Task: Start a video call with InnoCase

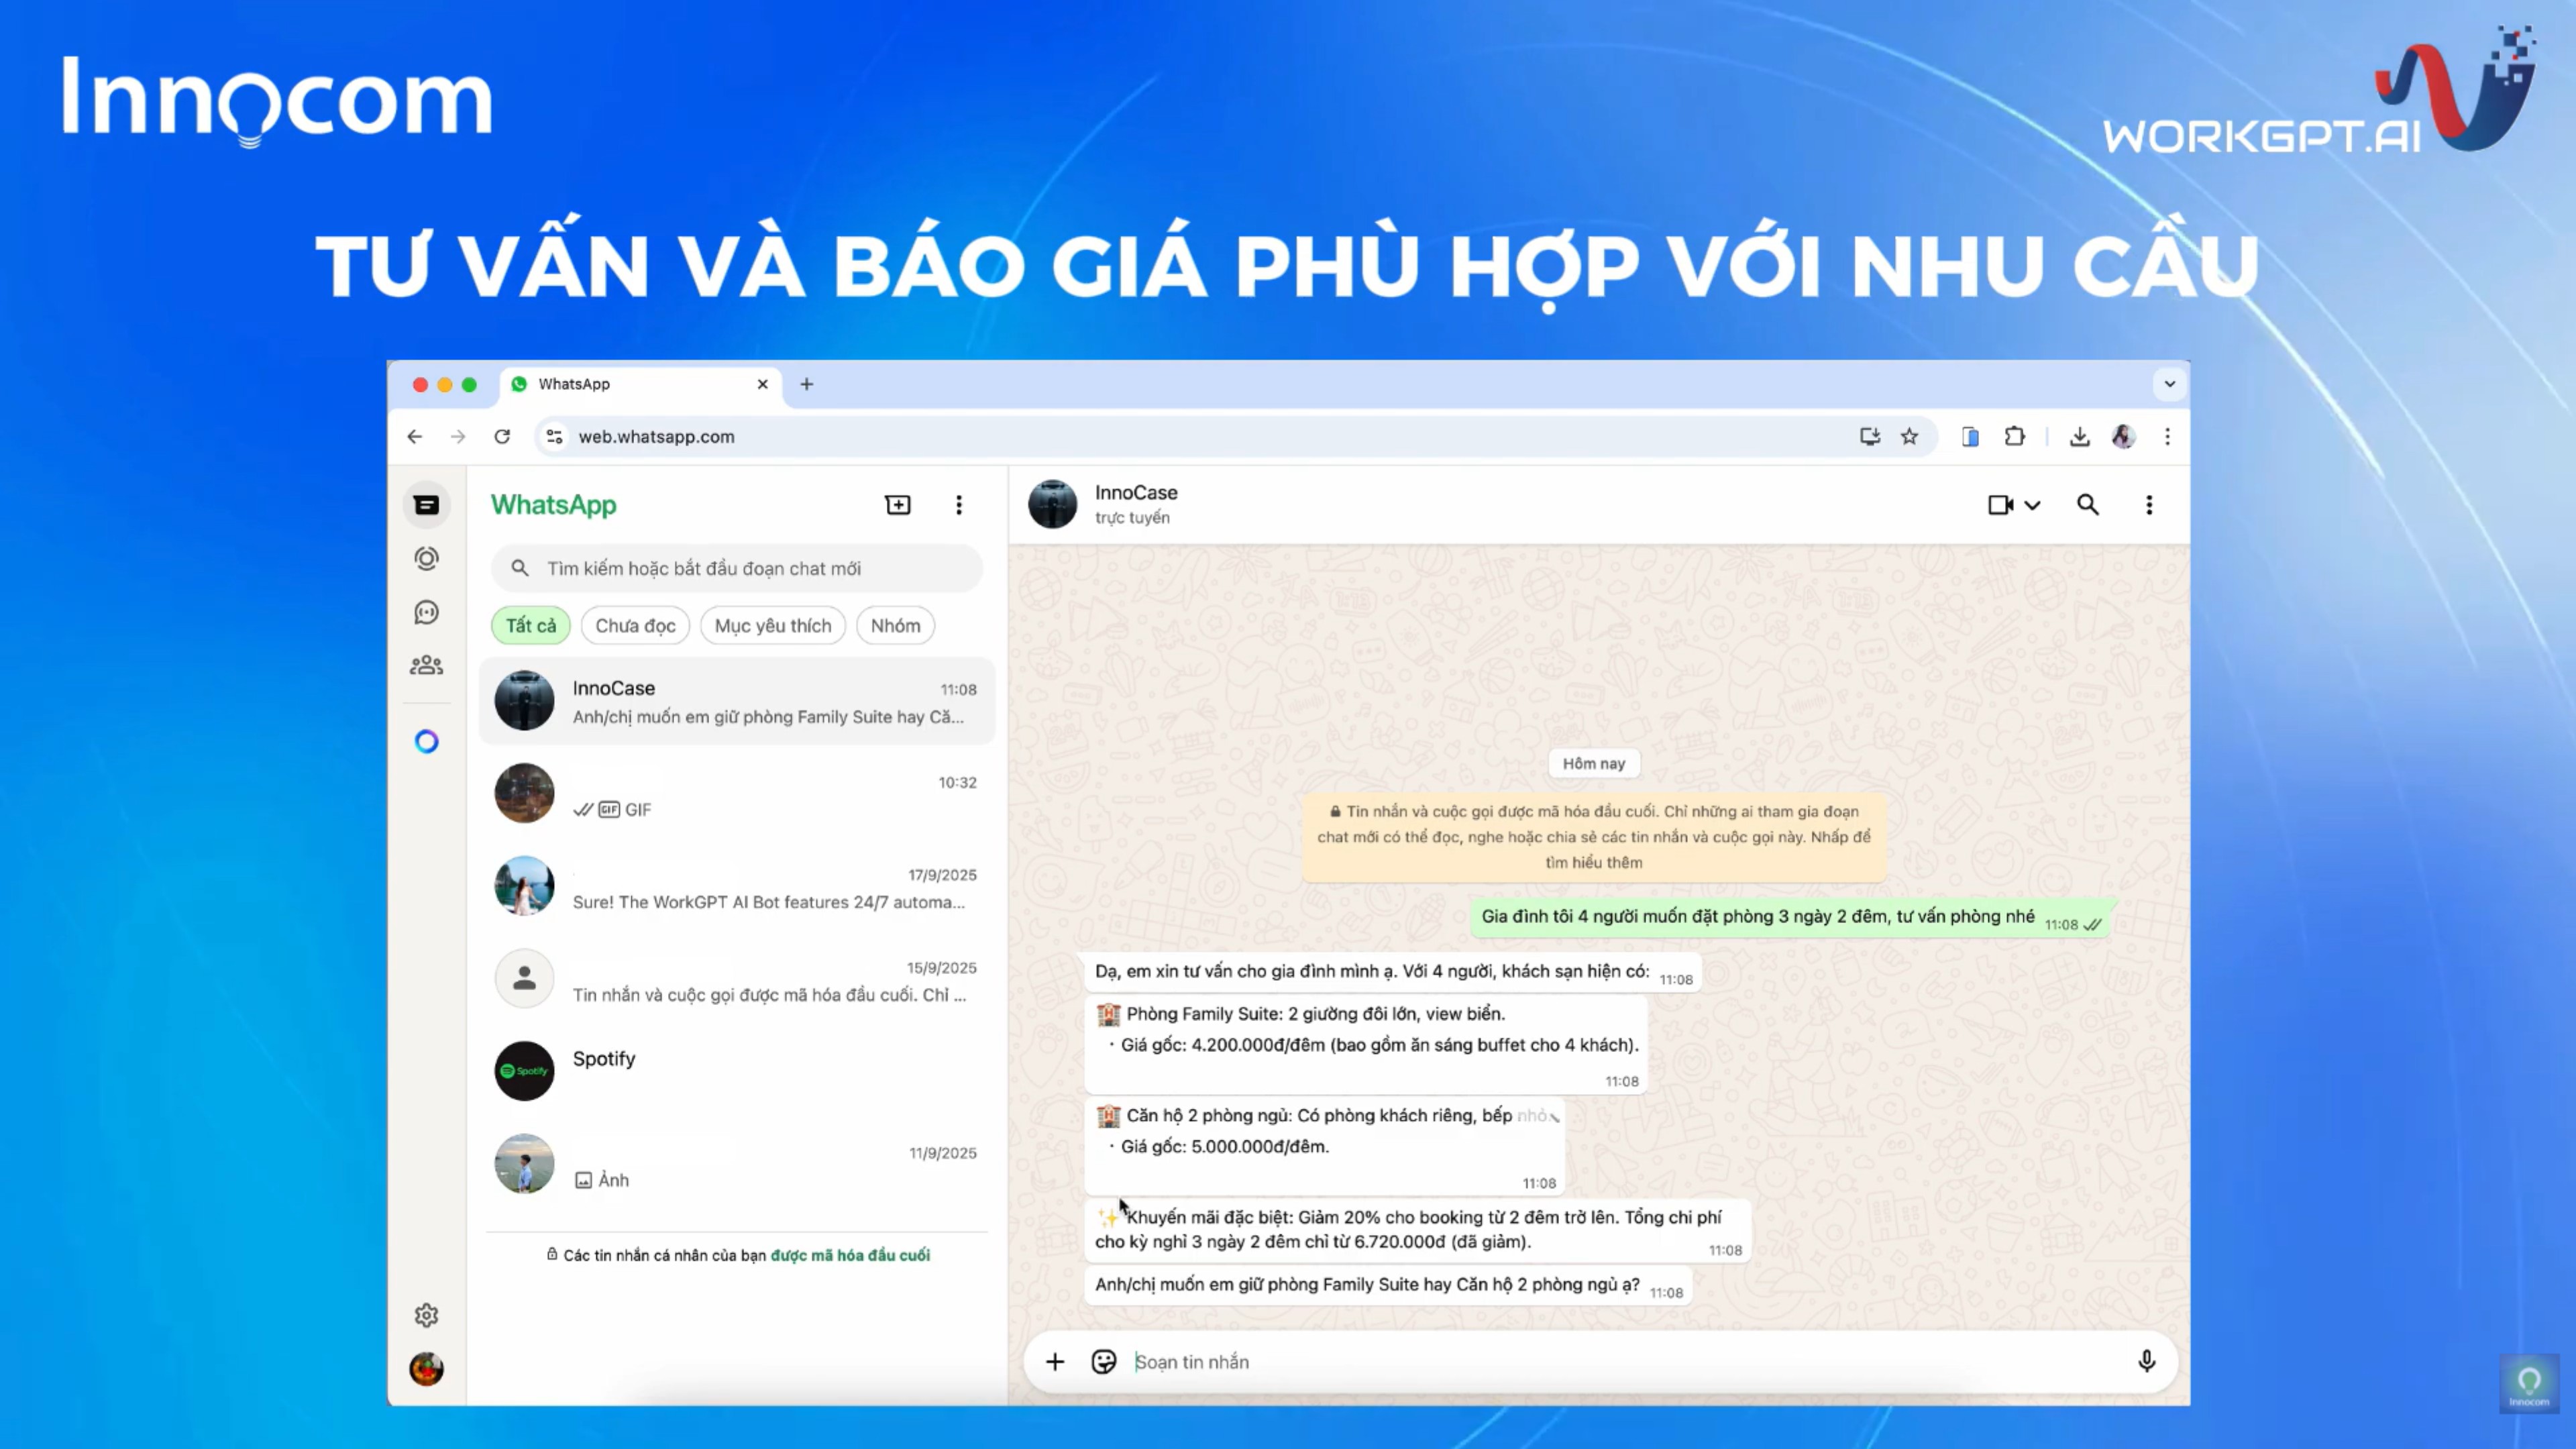Action: click(2000, 505)
